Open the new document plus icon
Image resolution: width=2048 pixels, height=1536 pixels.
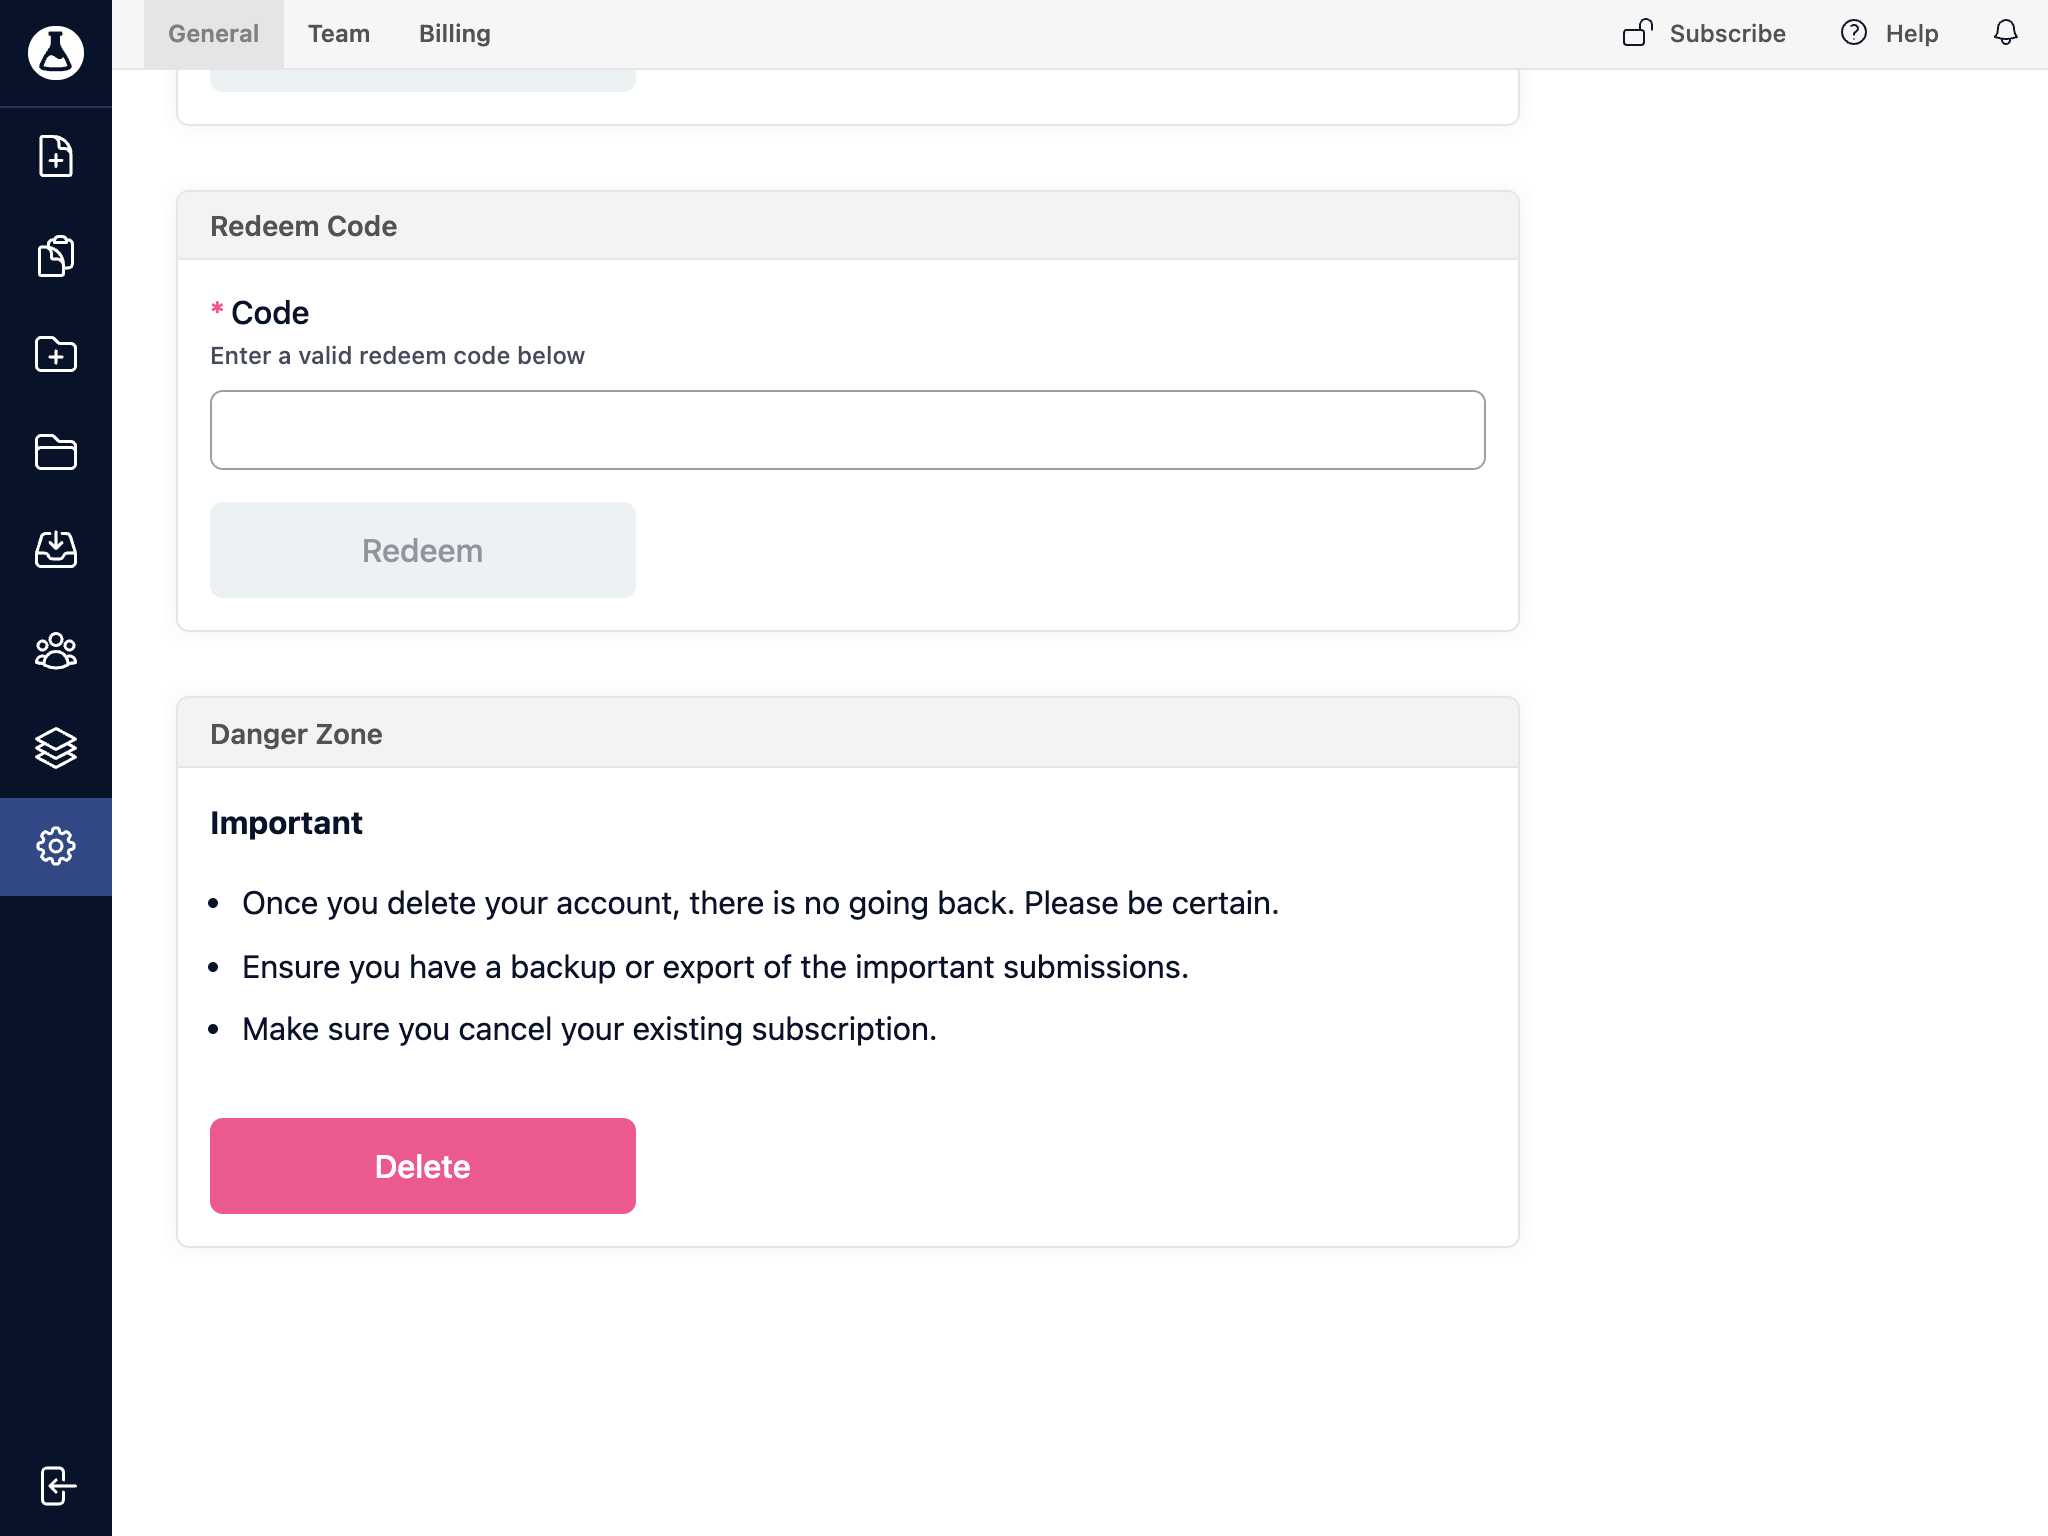56,156
